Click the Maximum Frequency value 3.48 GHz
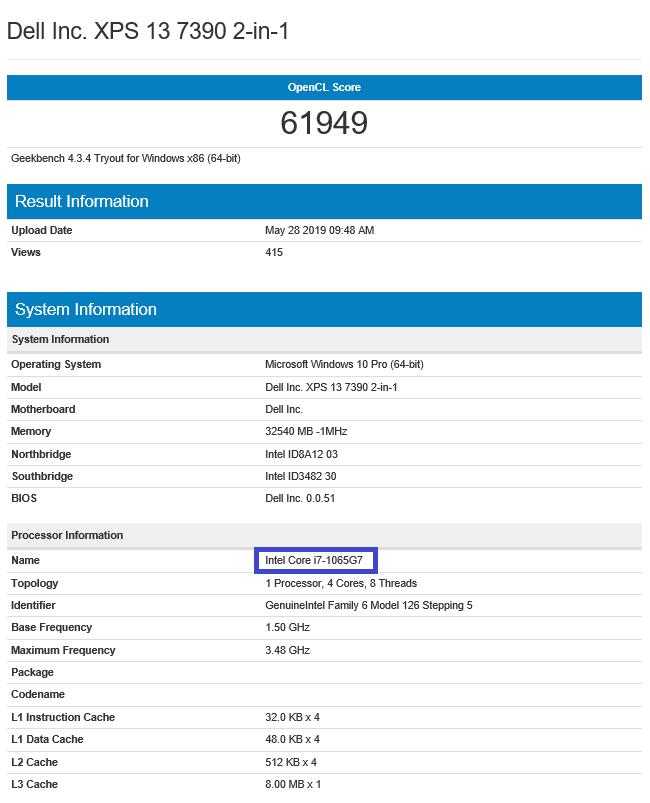 point(288,650)
